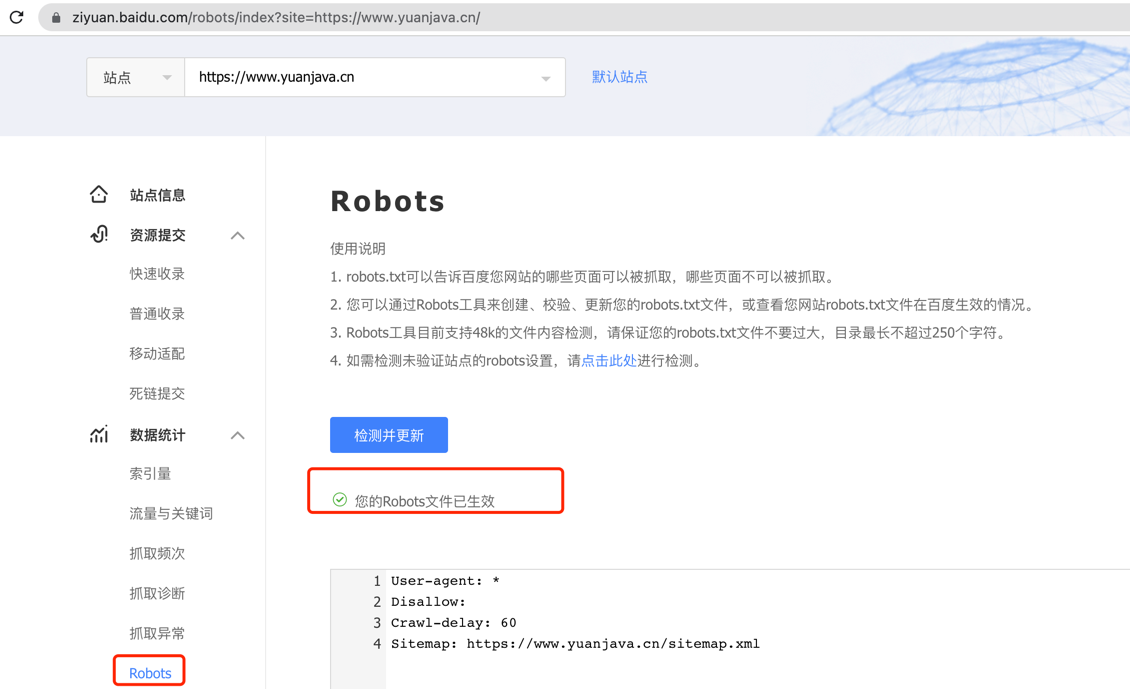This screenshot has height=689, width=1130.
Task: Open 快速收录 in sidebar
Action: pos(157,274)
